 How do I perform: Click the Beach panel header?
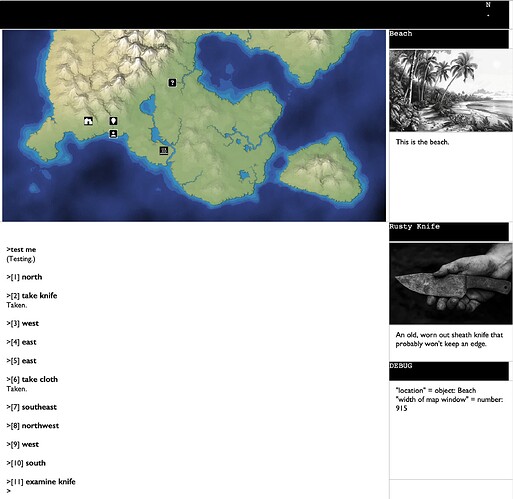449,39
